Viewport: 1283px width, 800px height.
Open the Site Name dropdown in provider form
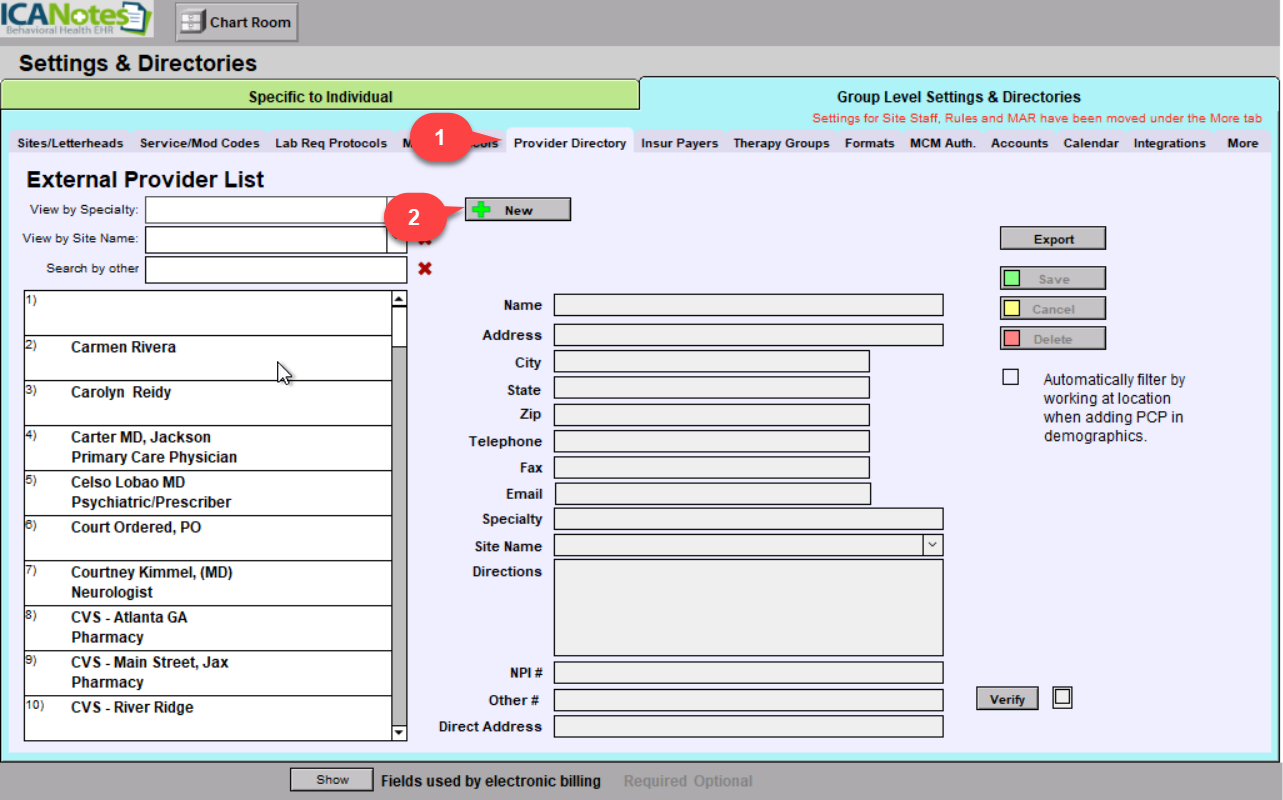point(932,545)
